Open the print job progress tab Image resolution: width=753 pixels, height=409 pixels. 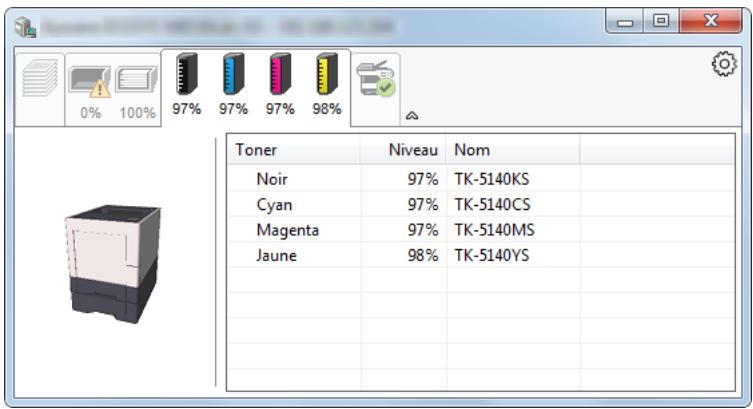pos(40,89)
